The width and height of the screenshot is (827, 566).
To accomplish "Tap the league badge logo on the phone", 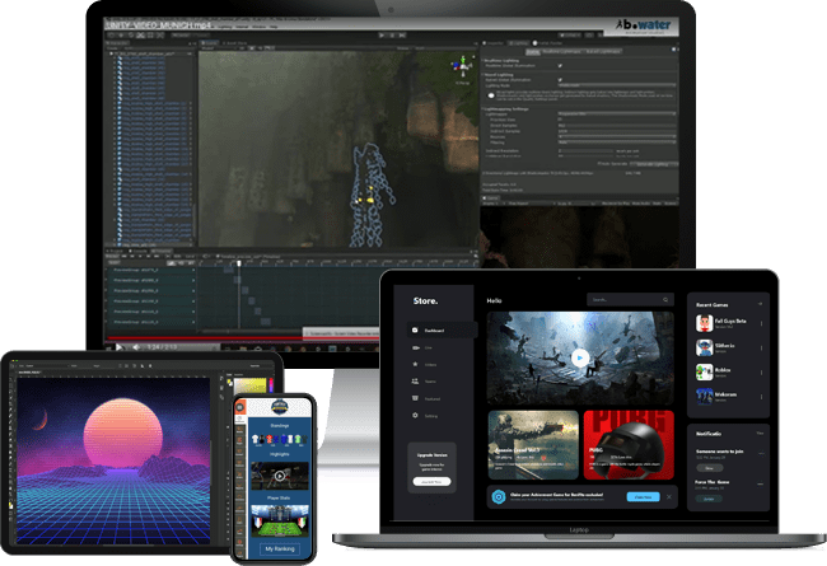I will (x=279, y=407).
